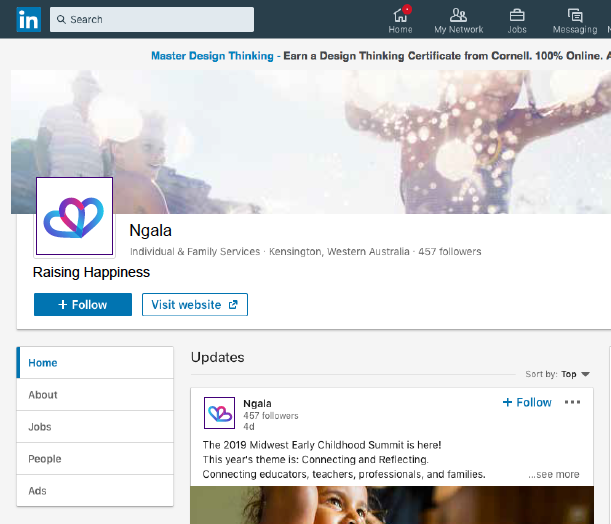Open the Master Design Thinking ad link

(212, 56)
